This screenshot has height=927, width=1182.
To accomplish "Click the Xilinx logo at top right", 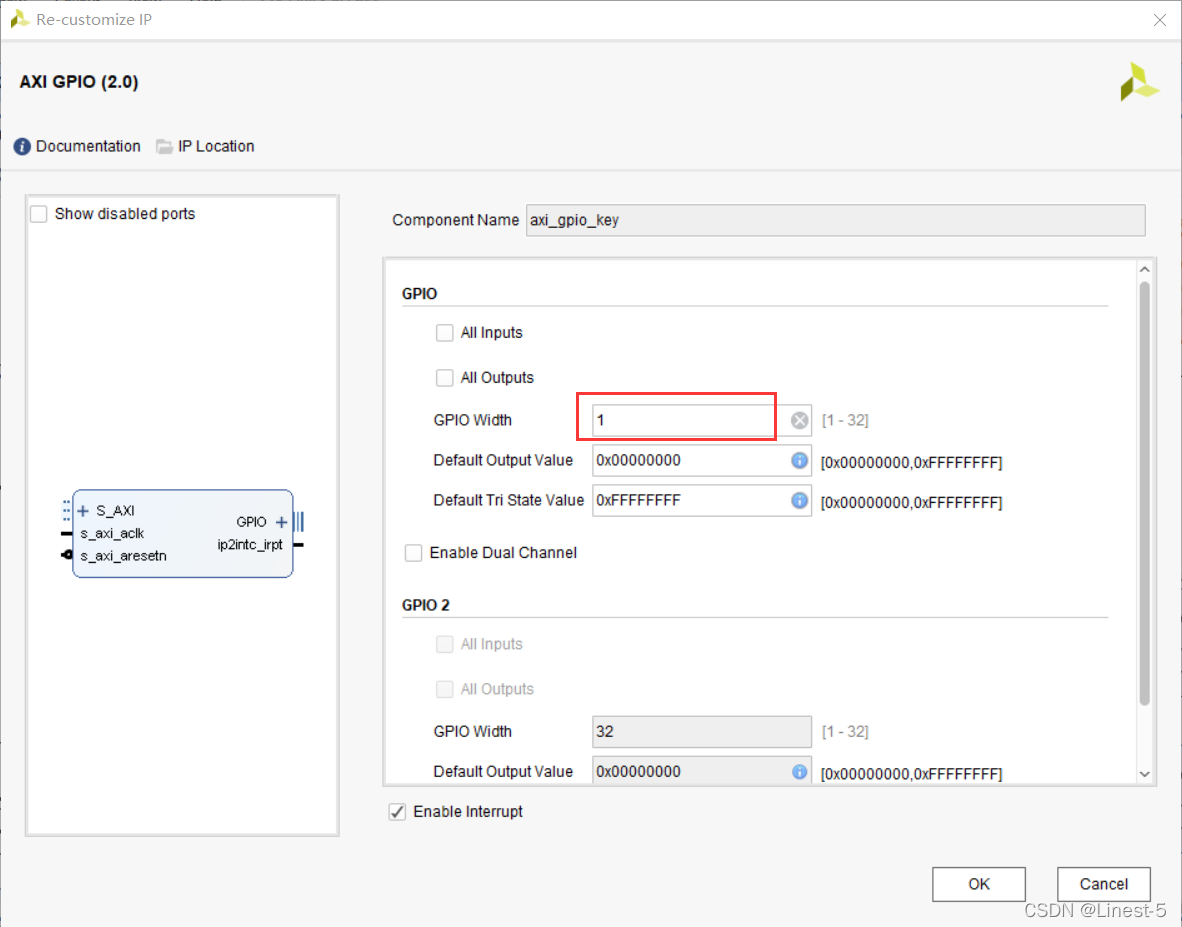I will (1139, 82).
